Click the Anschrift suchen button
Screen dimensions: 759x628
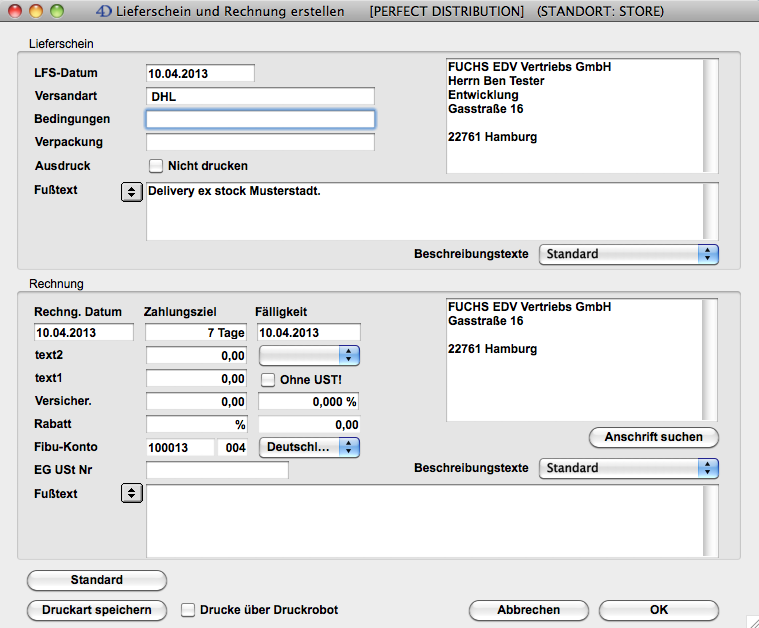pos(654,437)
